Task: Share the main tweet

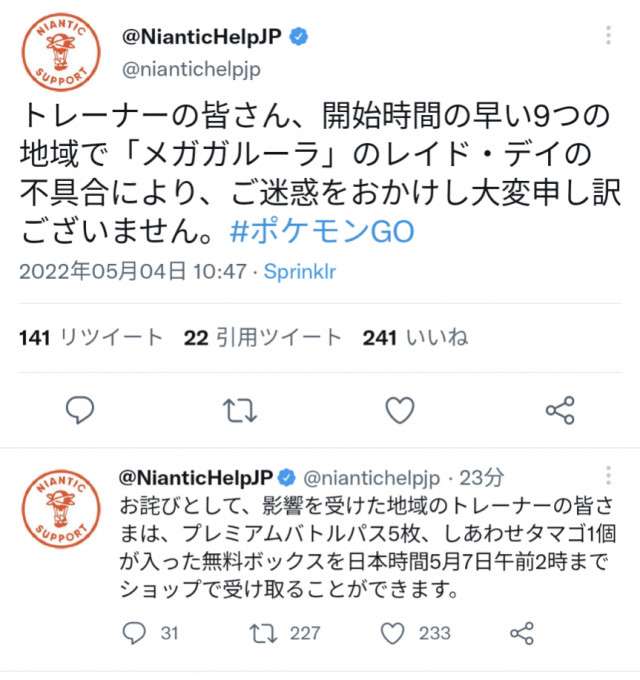Action: (x=560, y=410)
